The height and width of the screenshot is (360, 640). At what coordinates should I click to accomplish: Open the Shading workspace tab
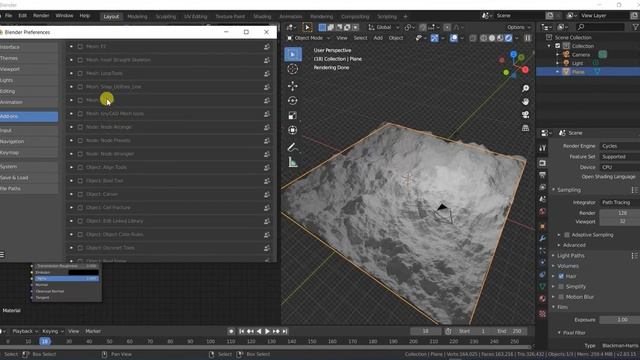(262, 16)
